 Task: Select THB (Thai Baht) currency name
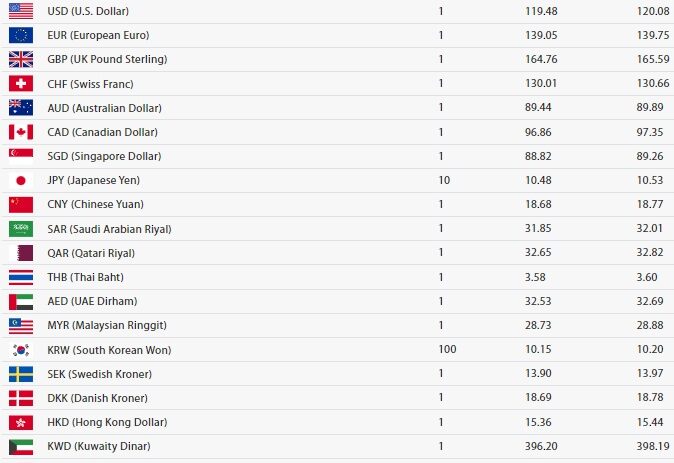[86, 277]
